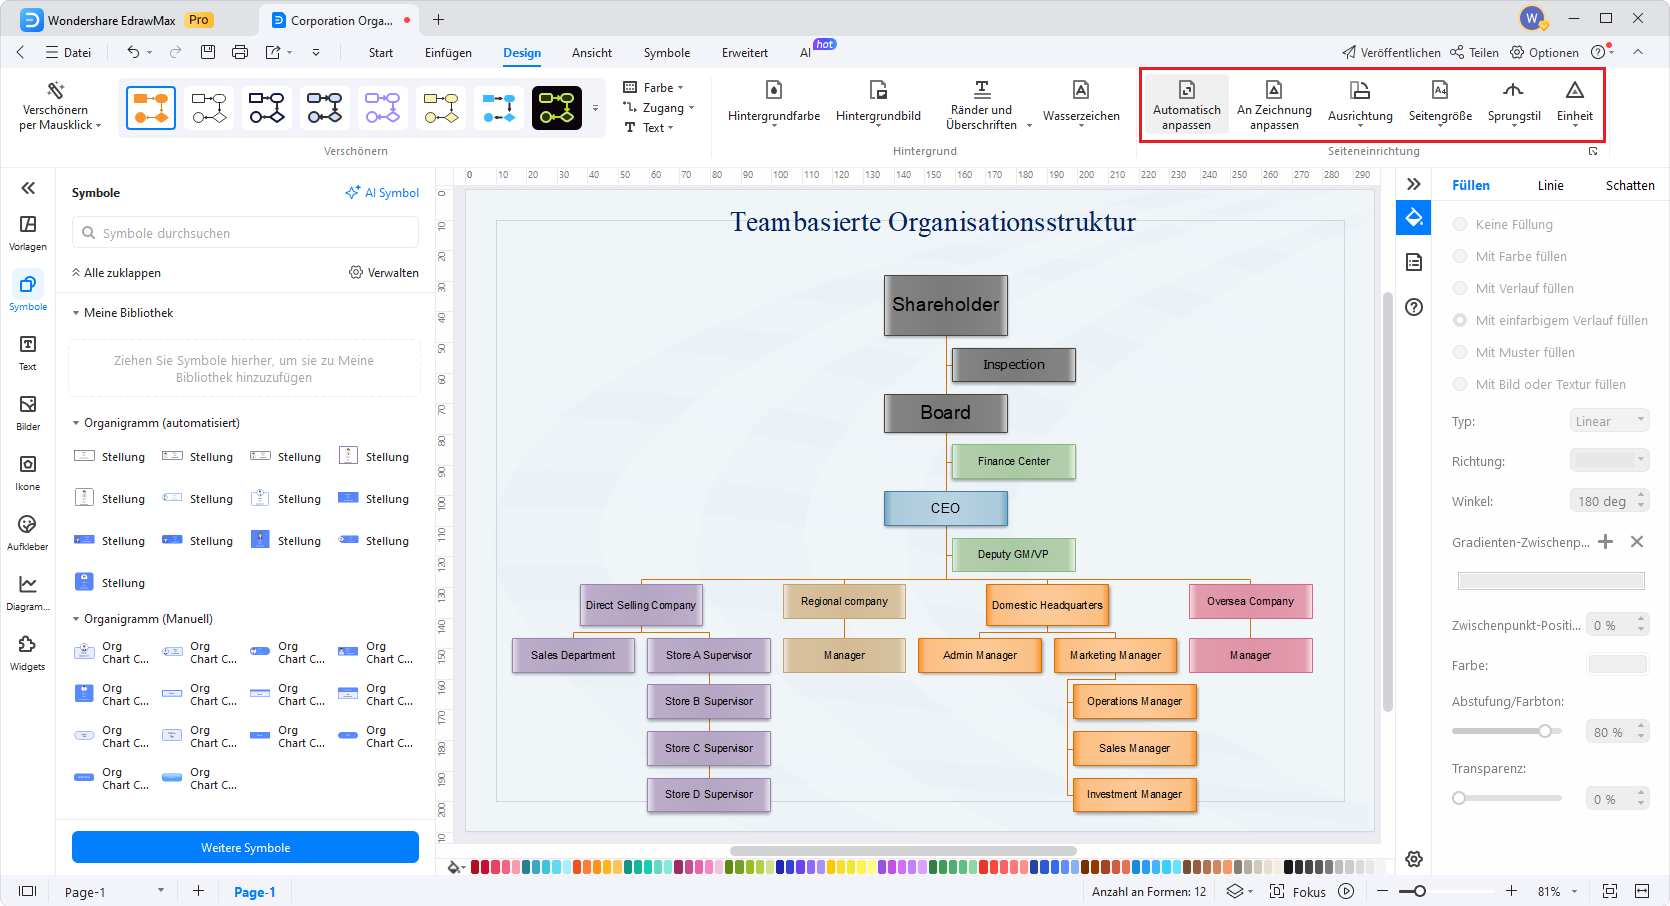Select Mit Farbe füllen option
The width and height of the screenshot is (1670, 906).
coord(1460,256)
